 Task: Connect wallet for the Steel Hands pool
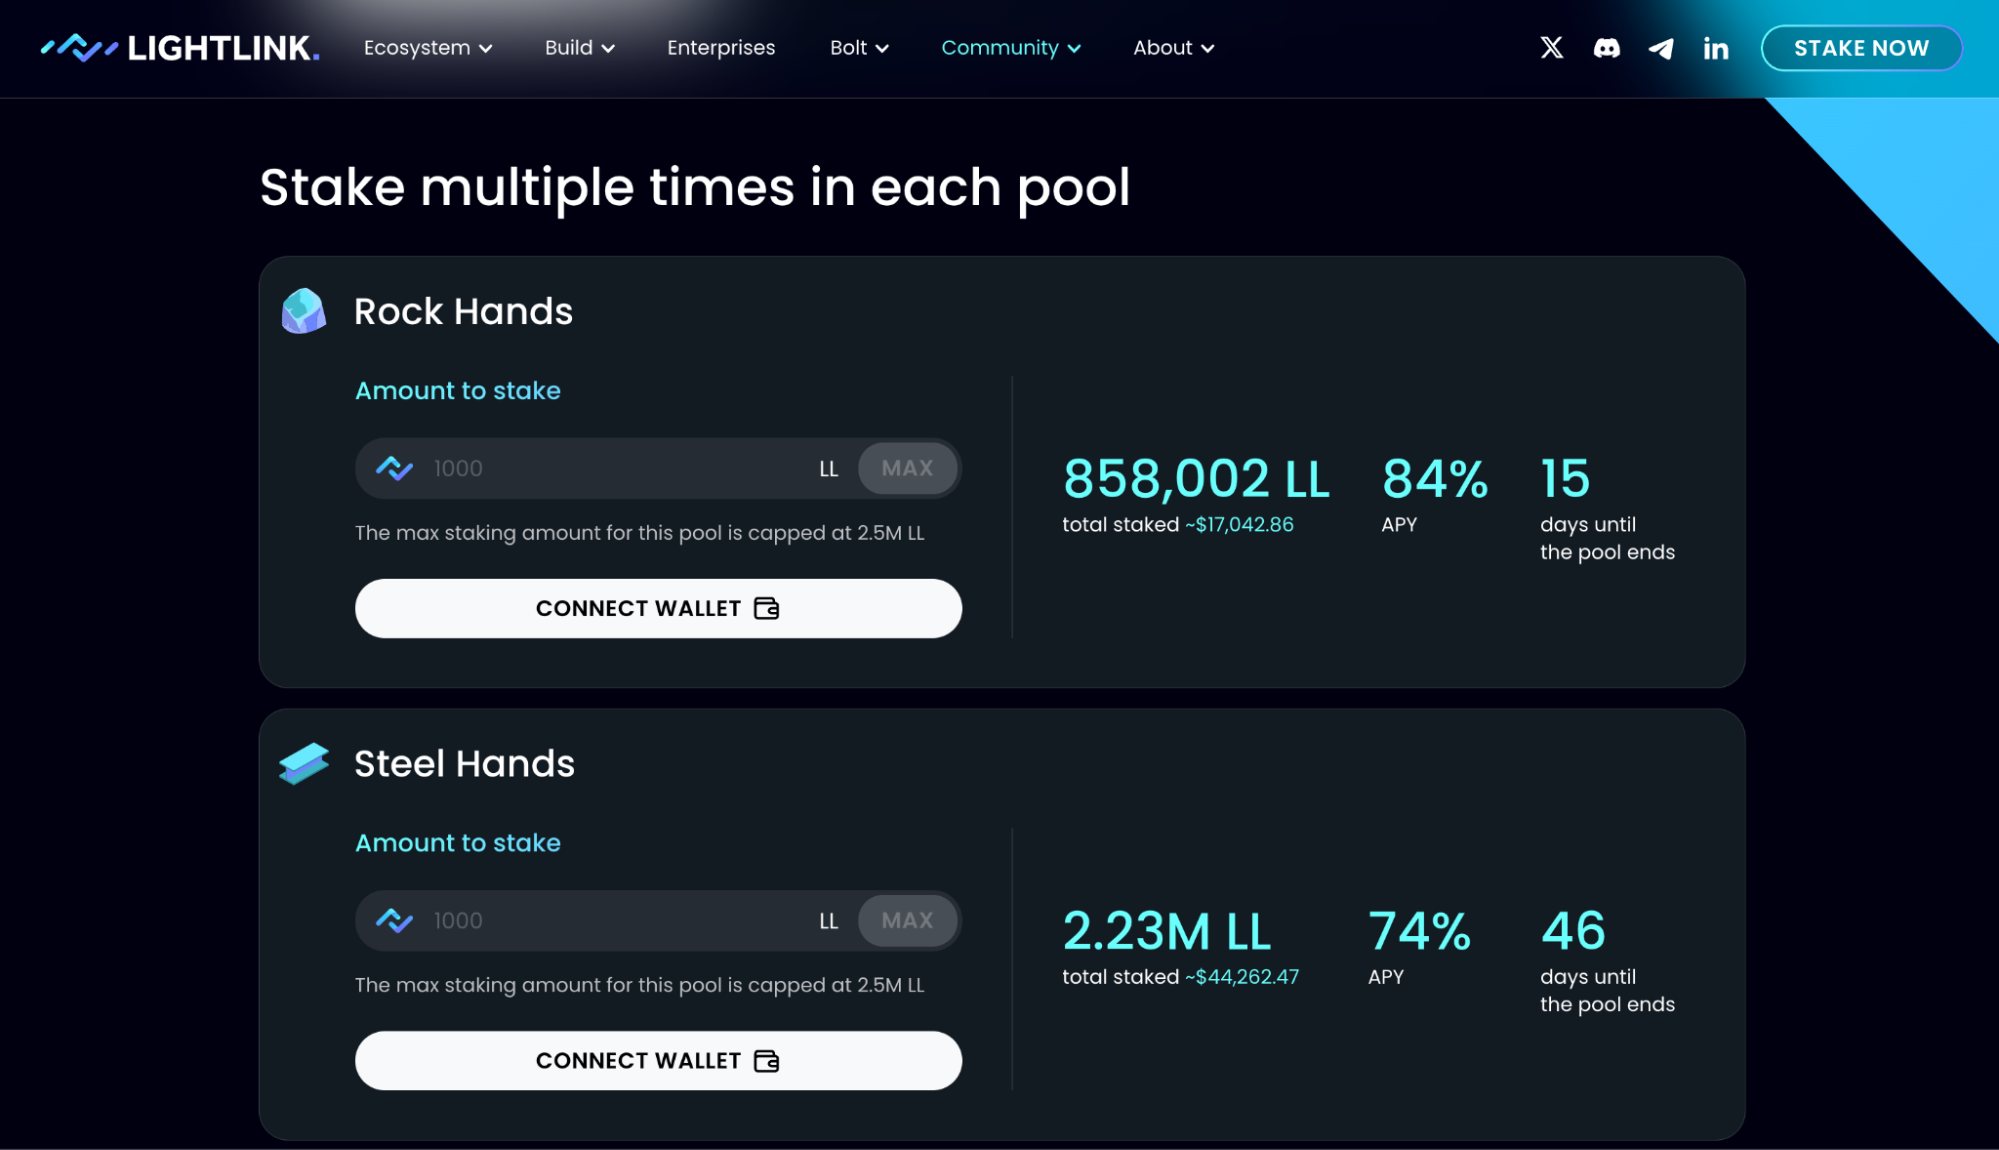657,1060
